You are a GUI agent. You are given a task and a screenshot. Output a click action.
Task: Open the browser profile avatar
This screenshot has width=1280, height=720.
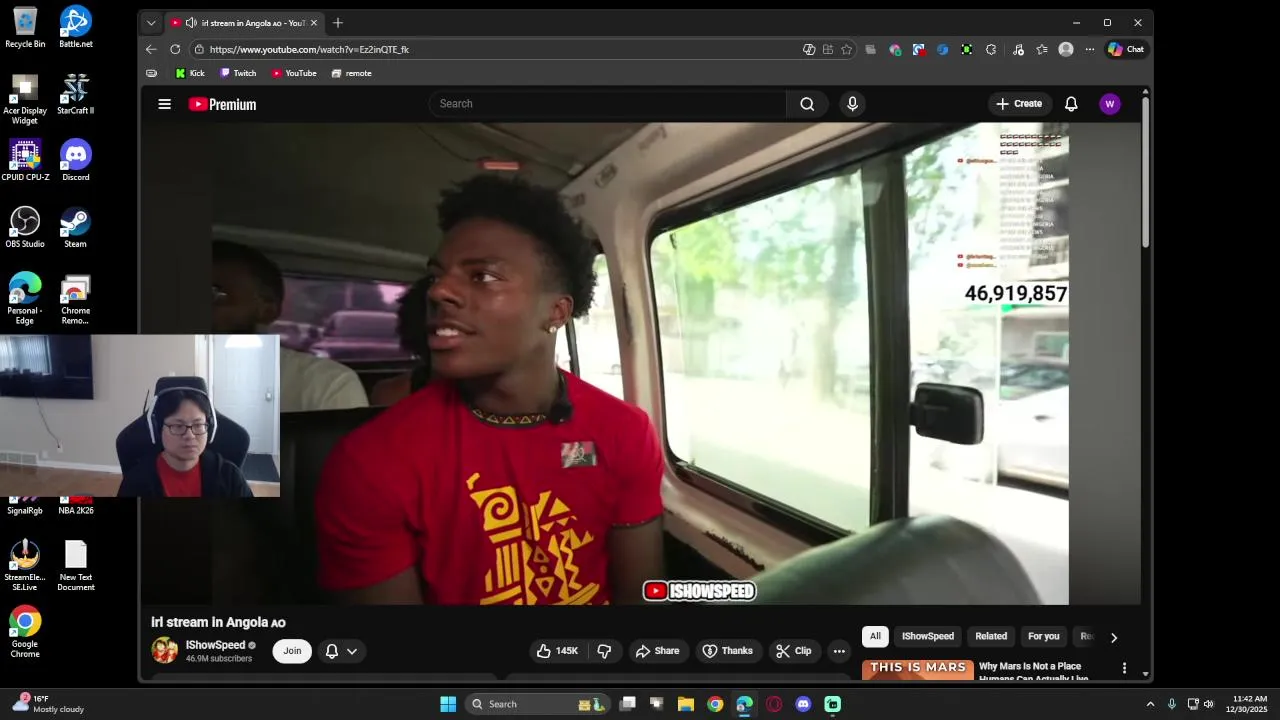coord(1066,49)
